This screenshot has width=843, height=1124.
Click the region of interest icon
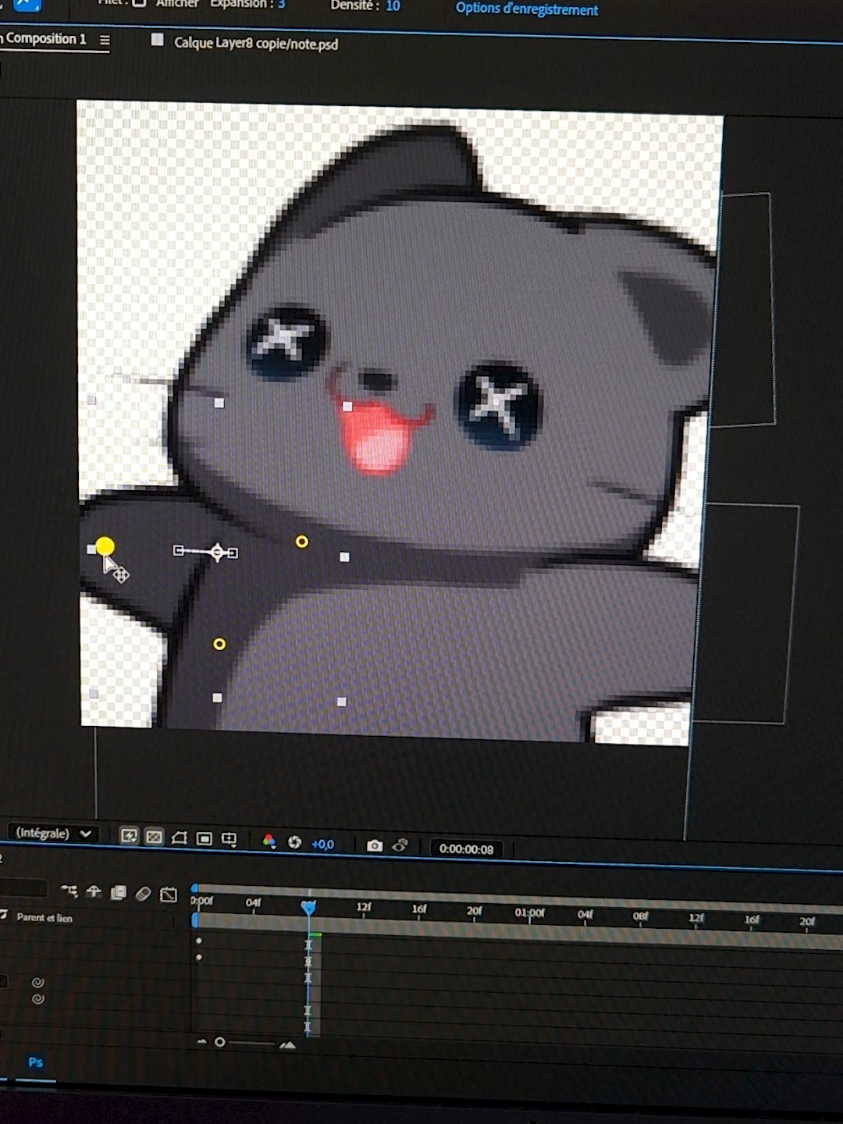point(204,838)
